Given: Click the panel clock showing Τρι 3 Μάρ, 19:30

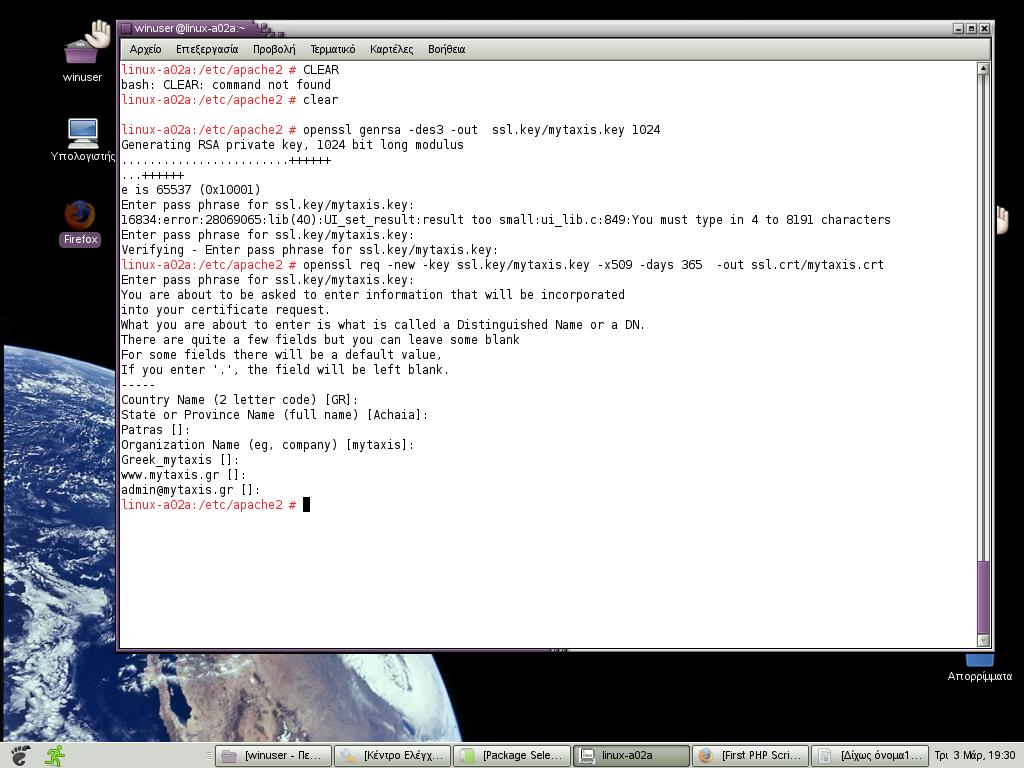Looking at the screenshot, I should tap(974, 756).
